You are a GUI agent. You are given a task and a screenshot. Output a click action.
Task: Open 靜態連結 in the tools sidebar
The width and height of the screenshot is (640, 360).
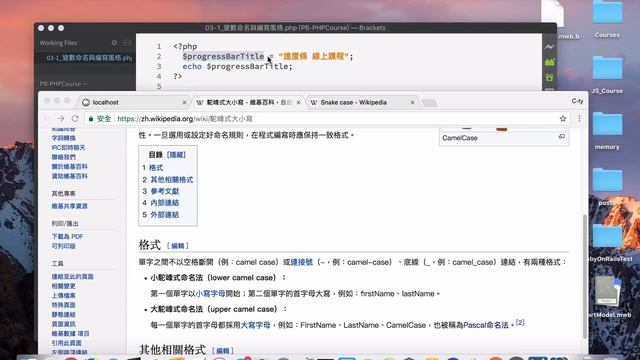(x=64, y=314)
